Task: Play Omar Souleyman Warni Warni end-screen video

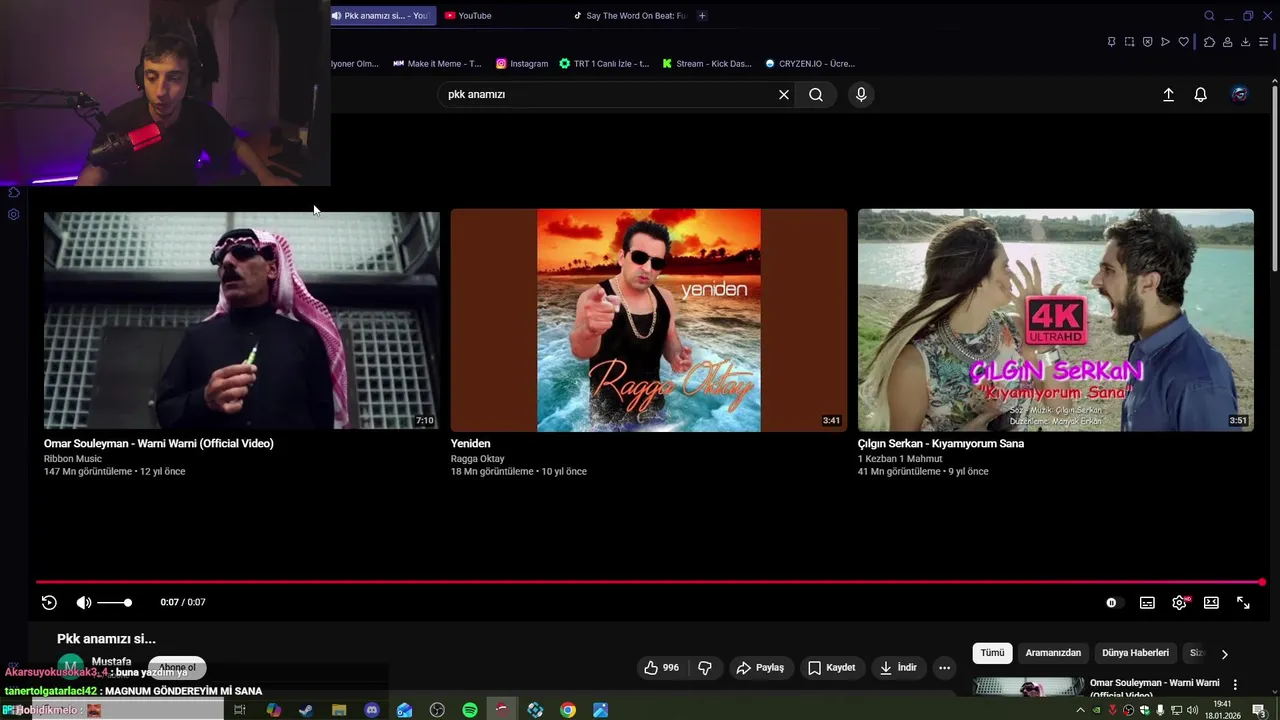Action: (241, 320)
